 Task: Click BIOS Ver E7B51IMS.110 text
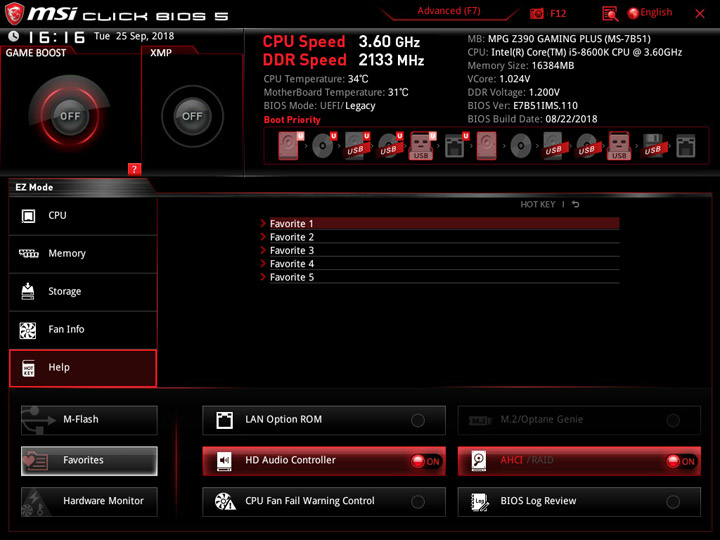523,106
